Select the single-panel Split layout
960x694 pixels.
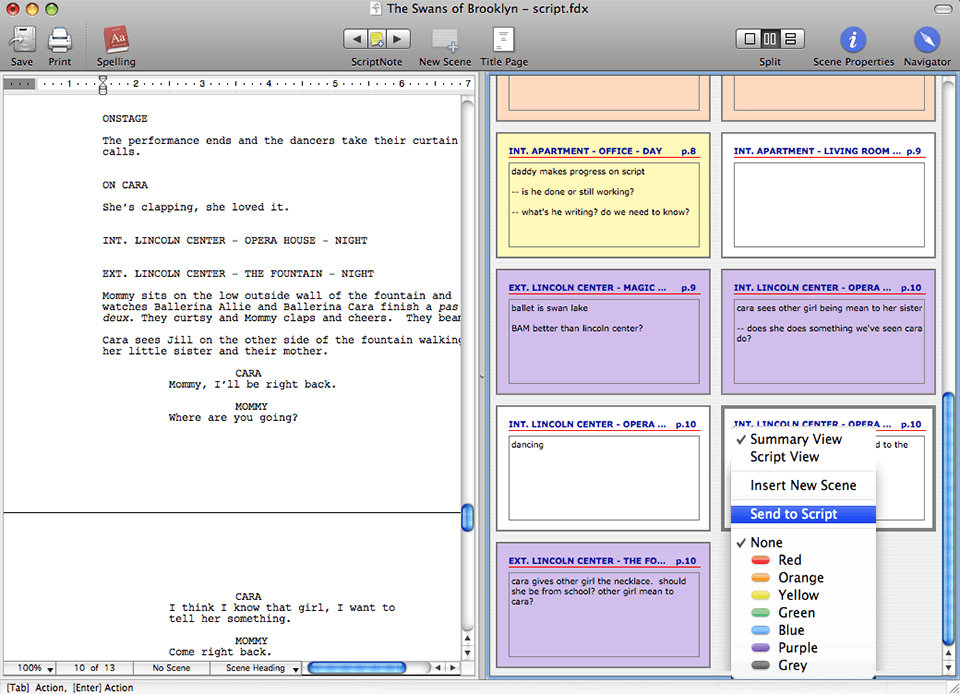(750, 37)
